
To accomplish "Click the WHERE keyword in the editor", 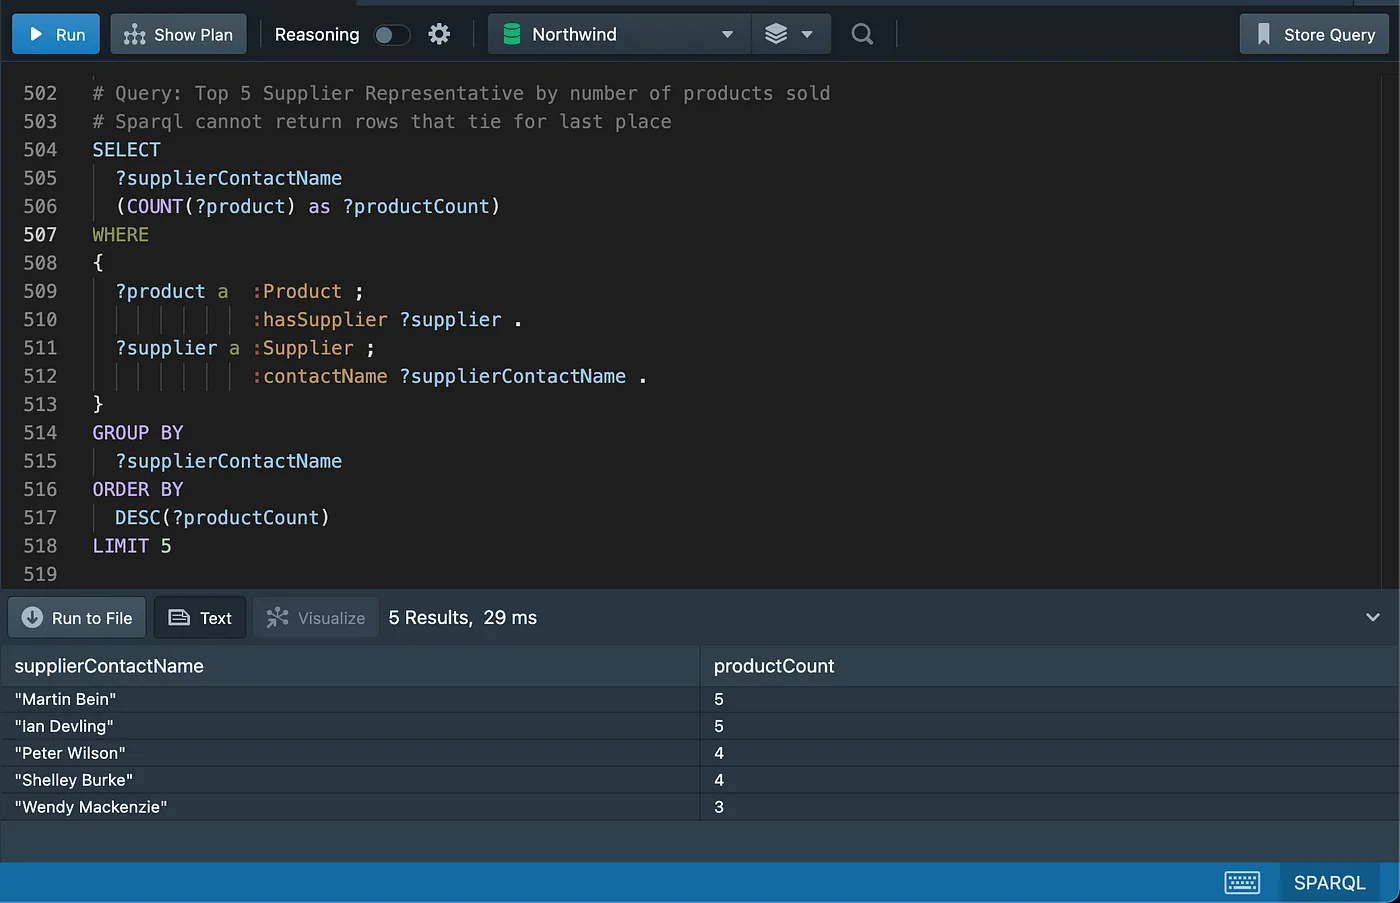I will click(x=121, y=235).
